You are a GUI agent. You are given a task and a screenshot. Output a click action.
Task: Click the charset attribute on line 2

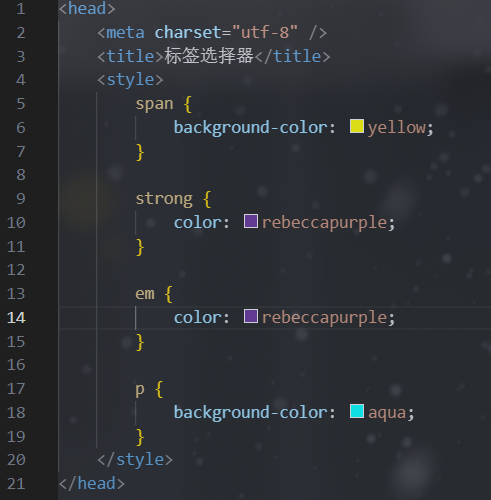pyautogui.click(x=188, y=33)
